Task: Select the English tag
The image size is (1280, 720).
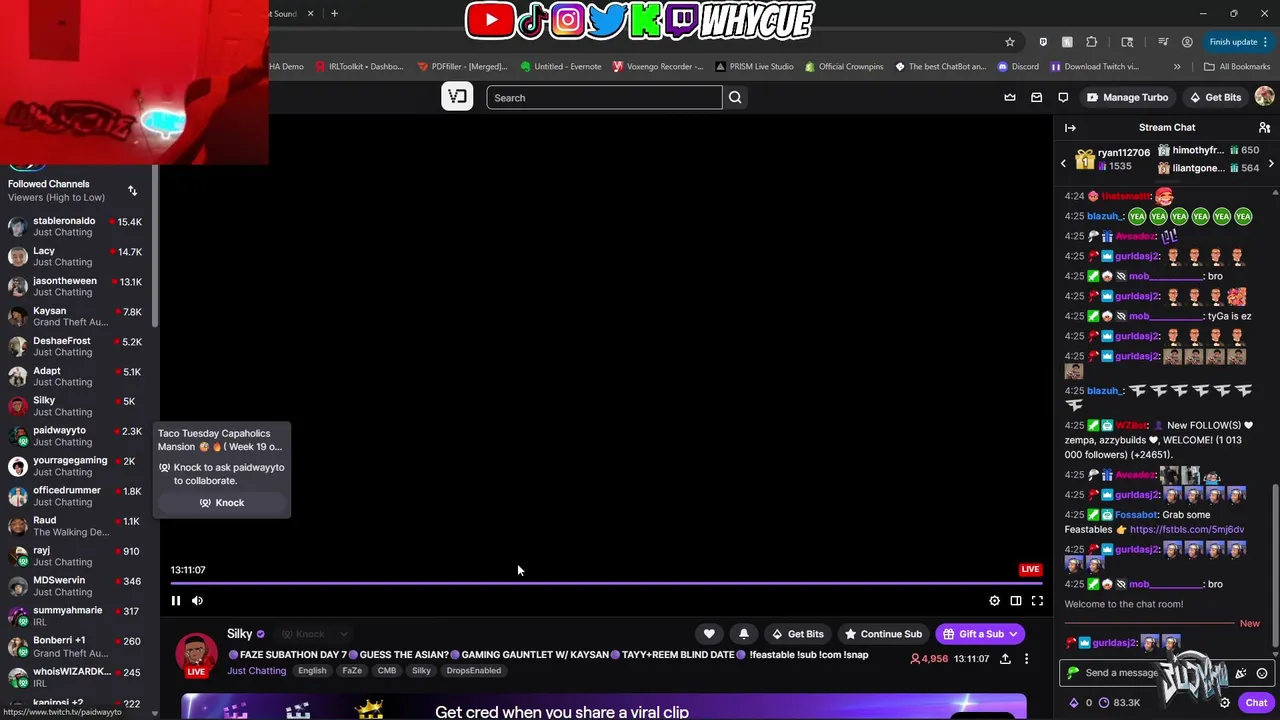Action: tap(312, 670)
